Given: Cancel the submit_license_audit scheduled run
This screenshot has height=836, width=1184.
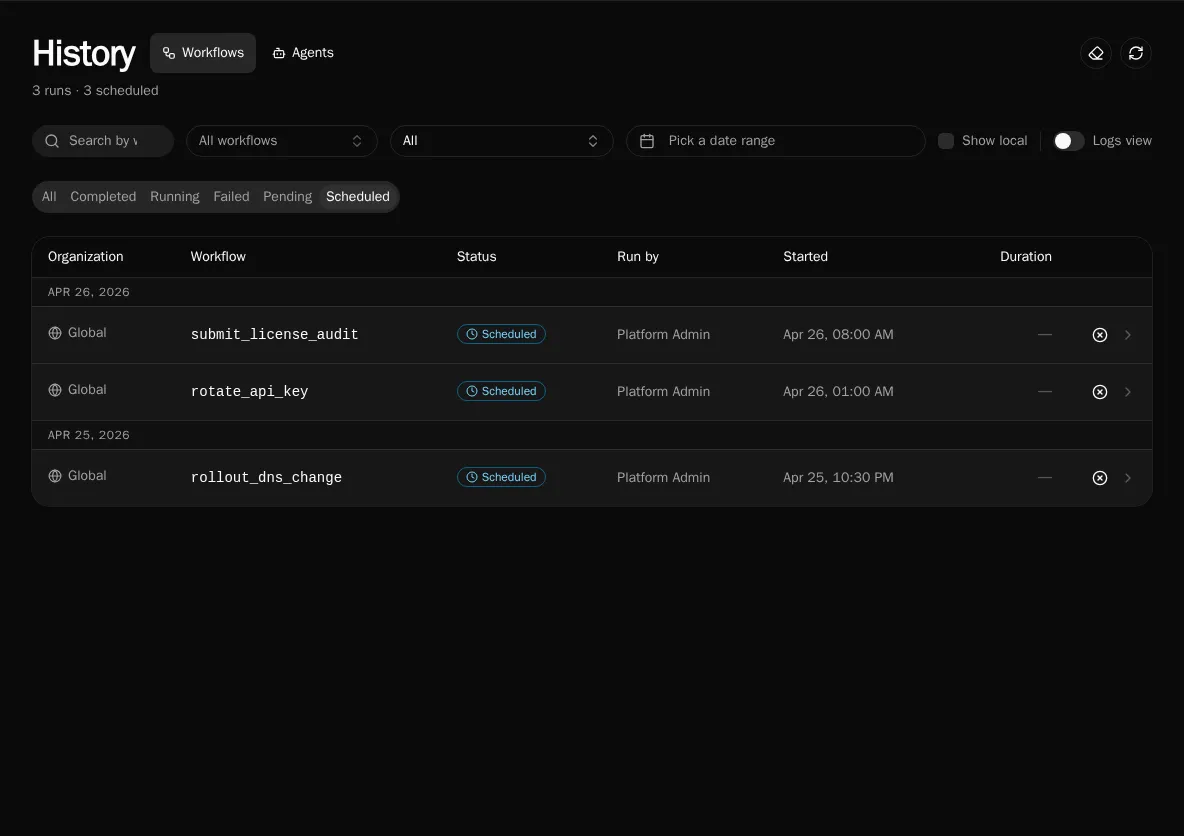Looking at the screenshot, I should (1099, 335).
